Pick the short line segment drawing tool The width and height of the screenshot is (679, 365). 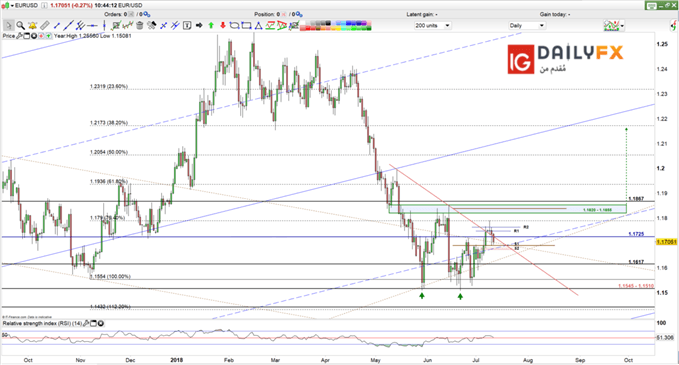pos(57,26)
